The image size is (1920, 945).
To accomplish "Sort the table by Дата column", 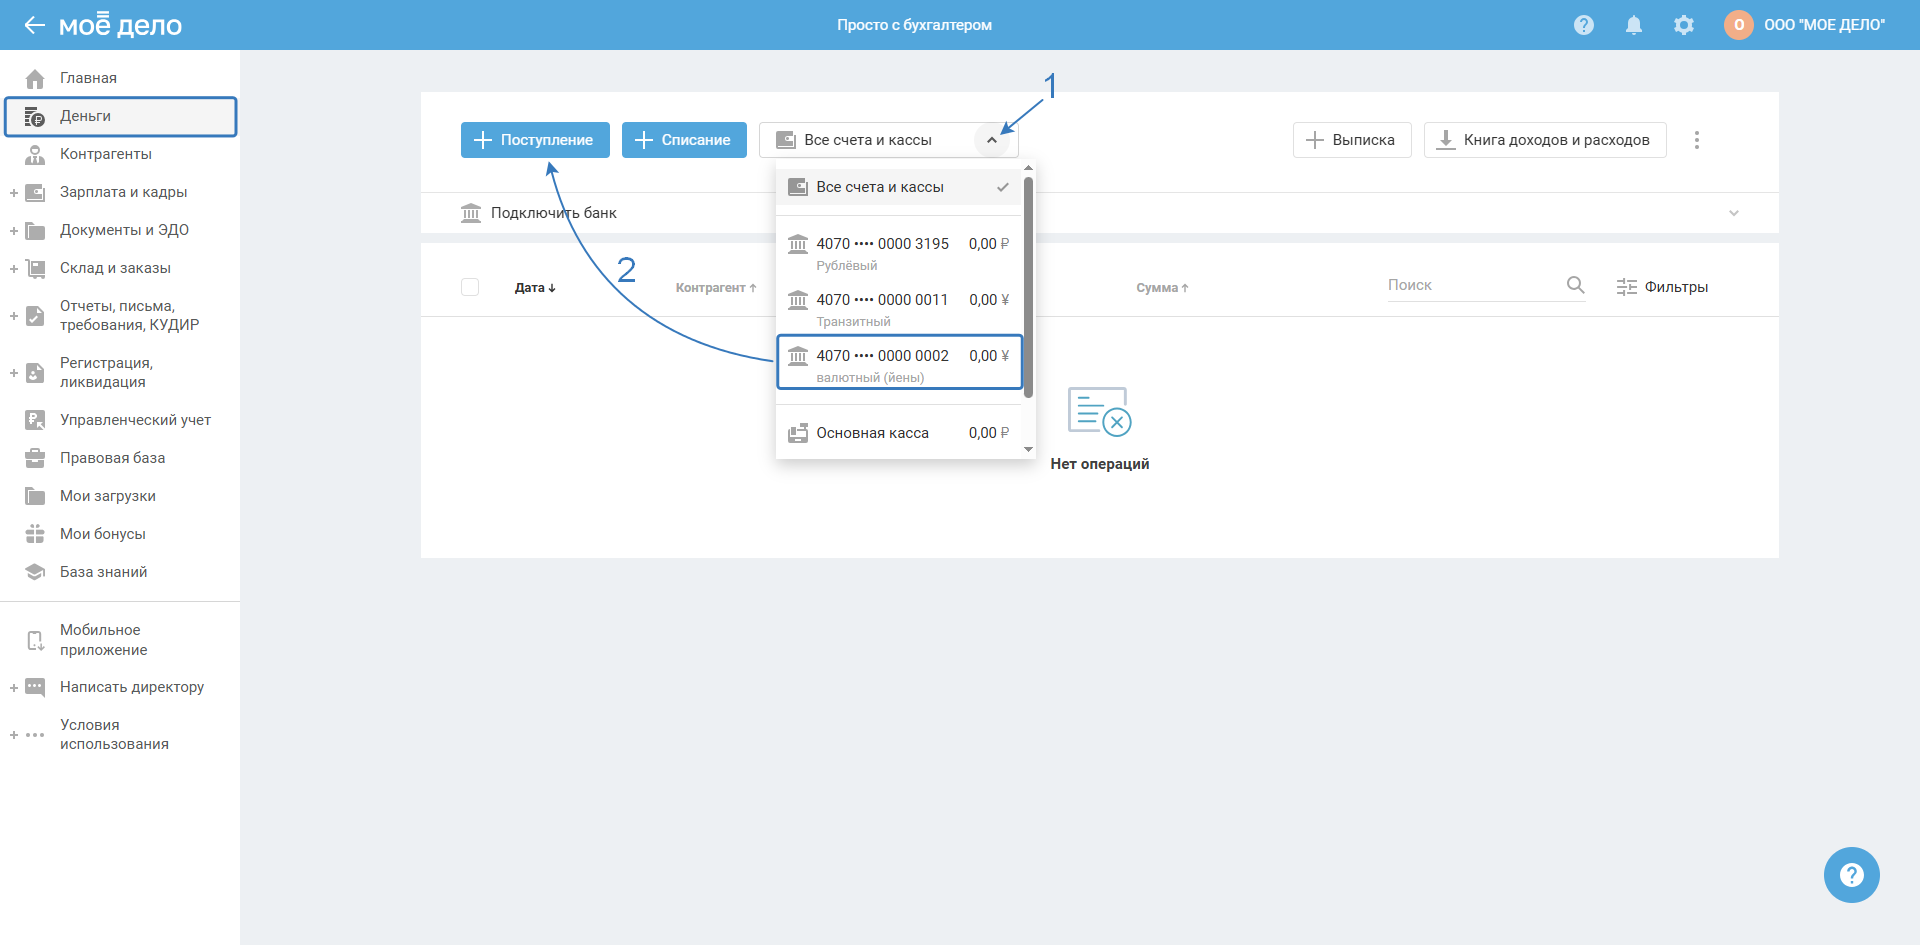I will point(535,288).
